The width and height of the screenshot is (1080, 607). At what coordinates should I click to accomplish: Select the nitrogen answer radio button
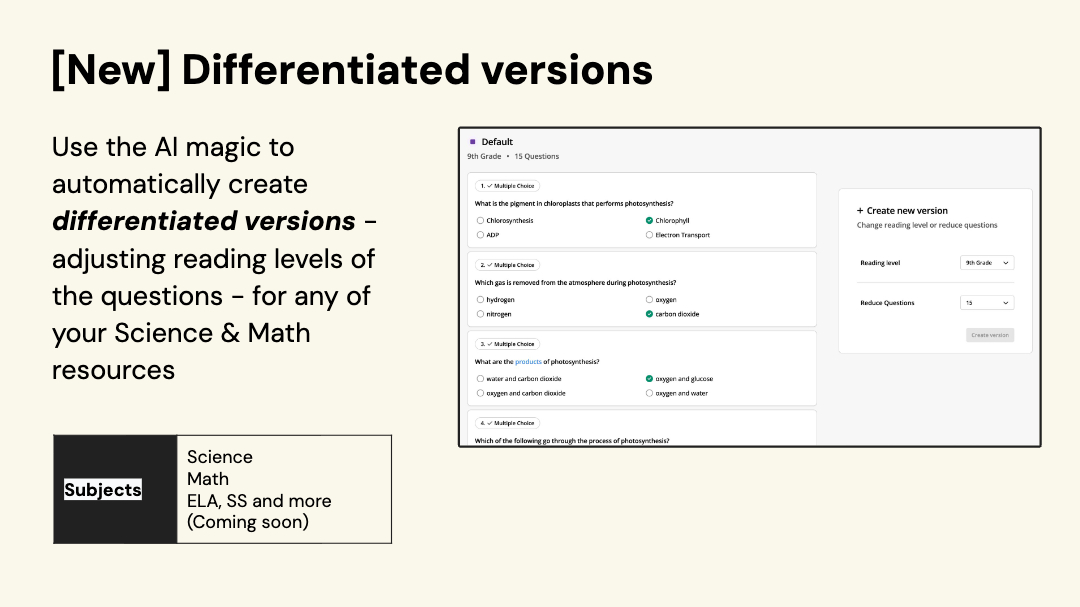pos(481,314)
